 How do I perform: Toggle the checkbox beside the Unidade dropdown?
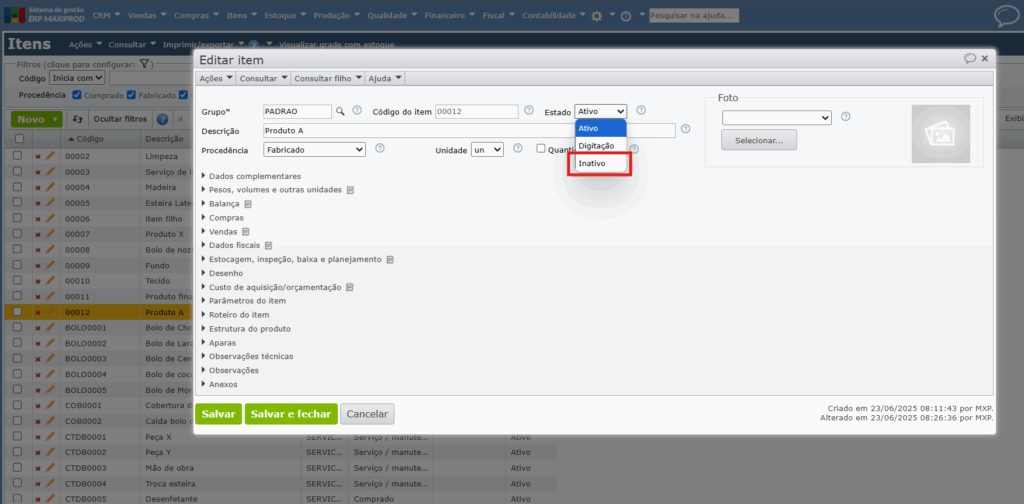coord(540,149)
